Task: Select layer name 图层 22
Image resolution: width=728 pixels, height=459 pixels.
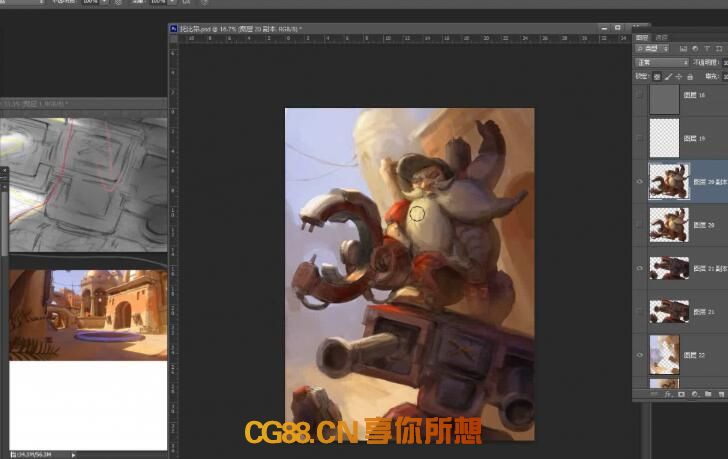Action: point(694,355)
